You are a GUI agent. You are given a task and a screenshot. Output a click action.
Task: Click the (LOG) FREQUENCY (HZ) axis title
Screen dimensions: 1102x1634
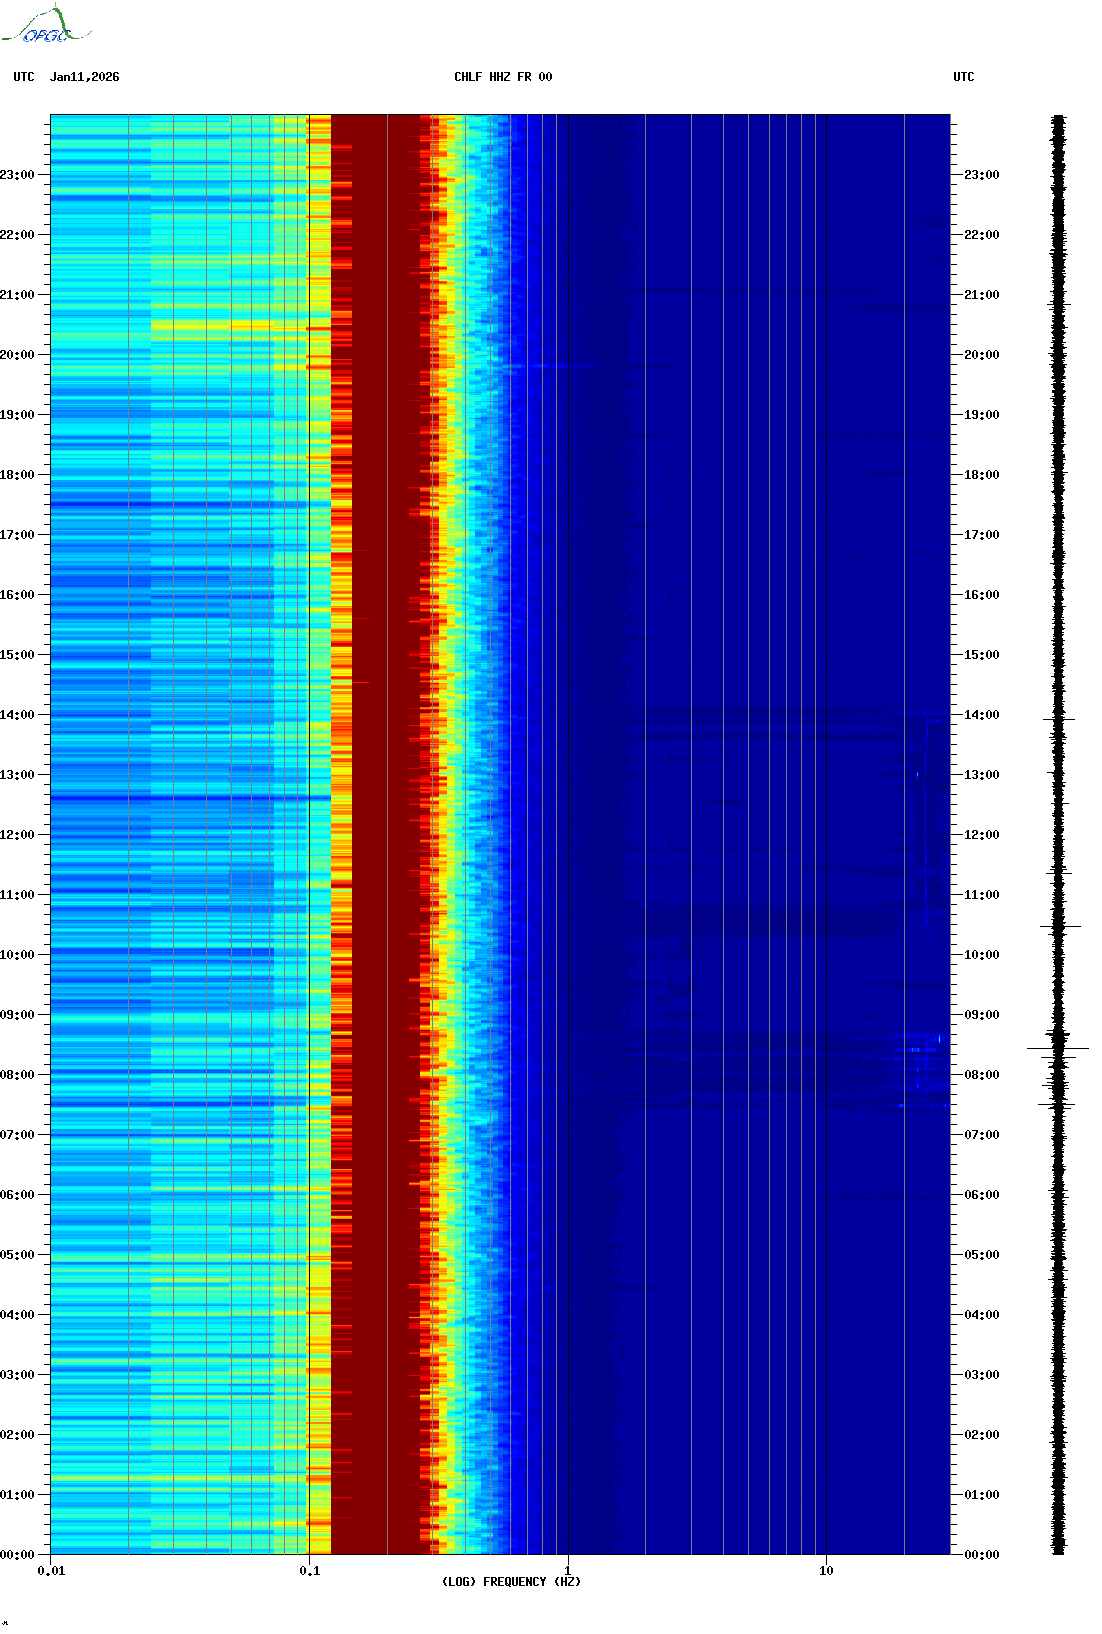511,1582
